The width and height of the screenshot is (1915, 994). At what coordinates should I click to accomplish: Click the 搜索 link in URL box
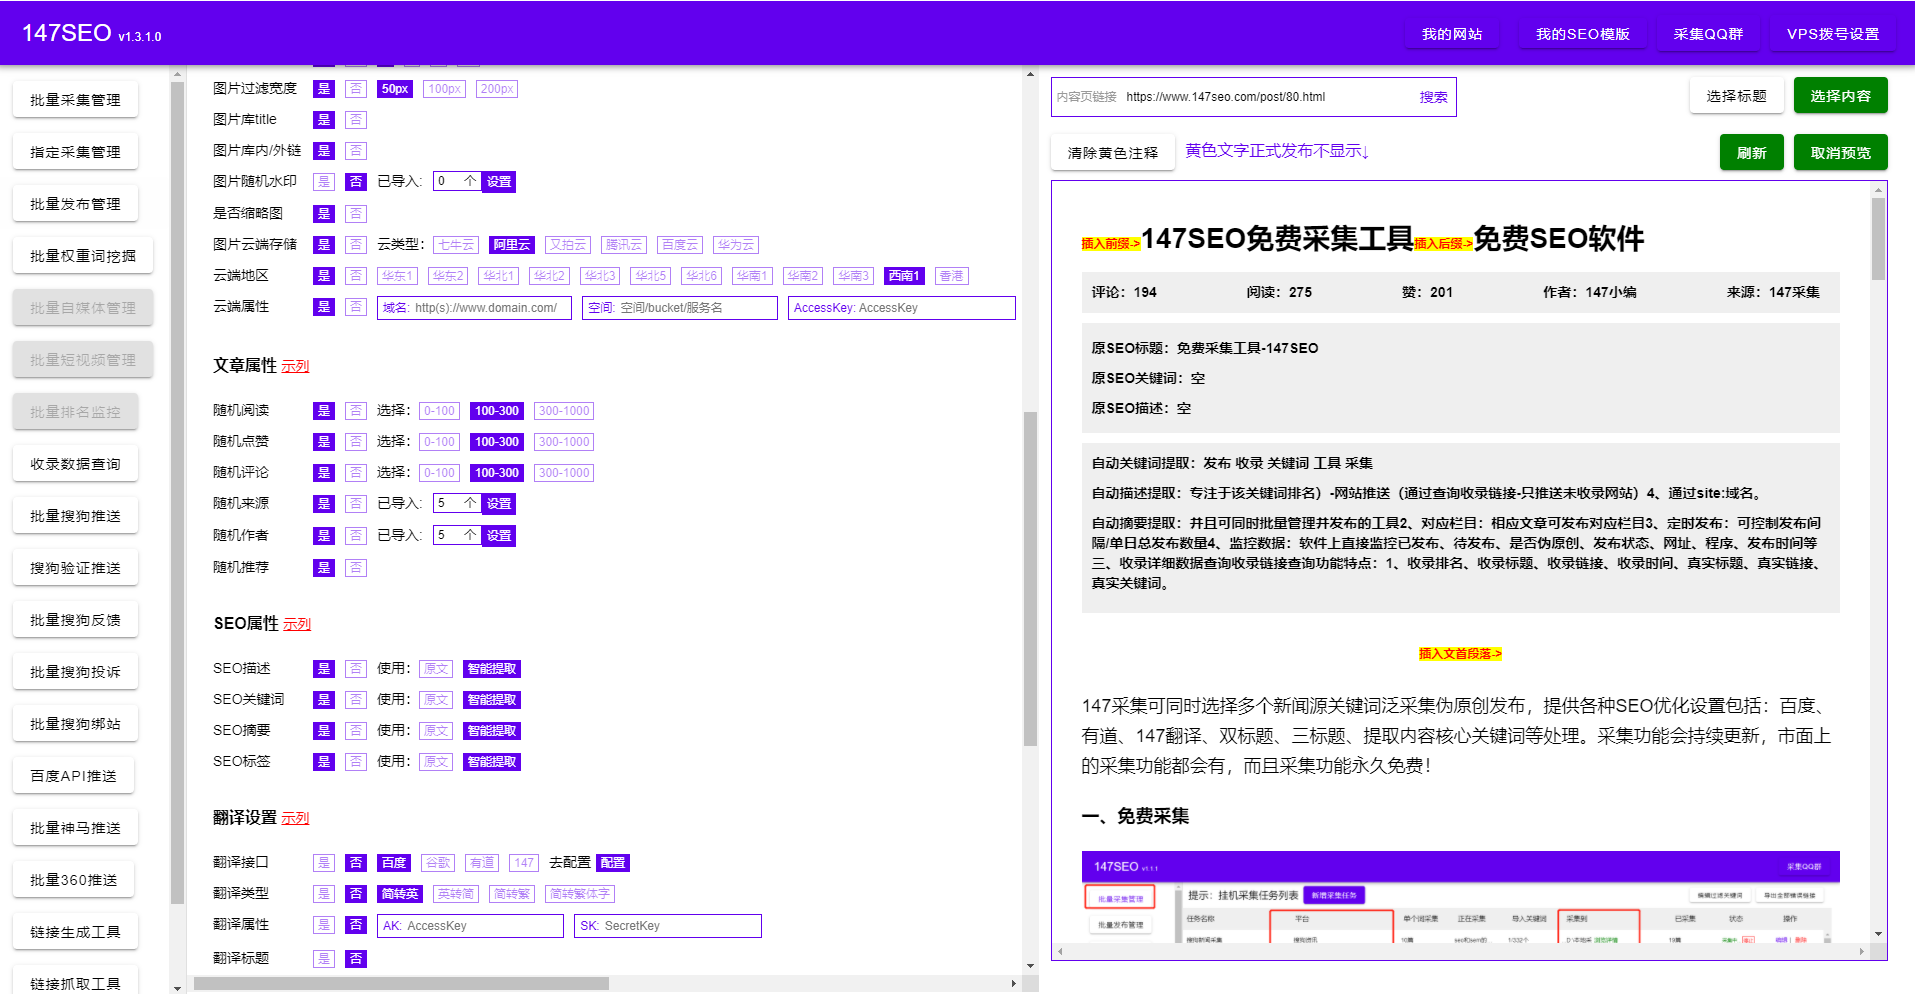pyautogui.click(x=1433, y=97)
